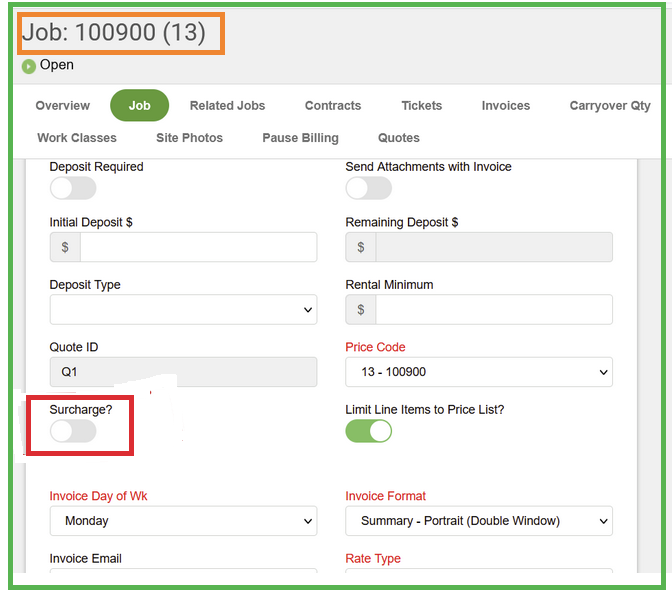672x598 pixels.
Task: Disable Limit Line Items to Price List
Action: (x=369, y=431)
